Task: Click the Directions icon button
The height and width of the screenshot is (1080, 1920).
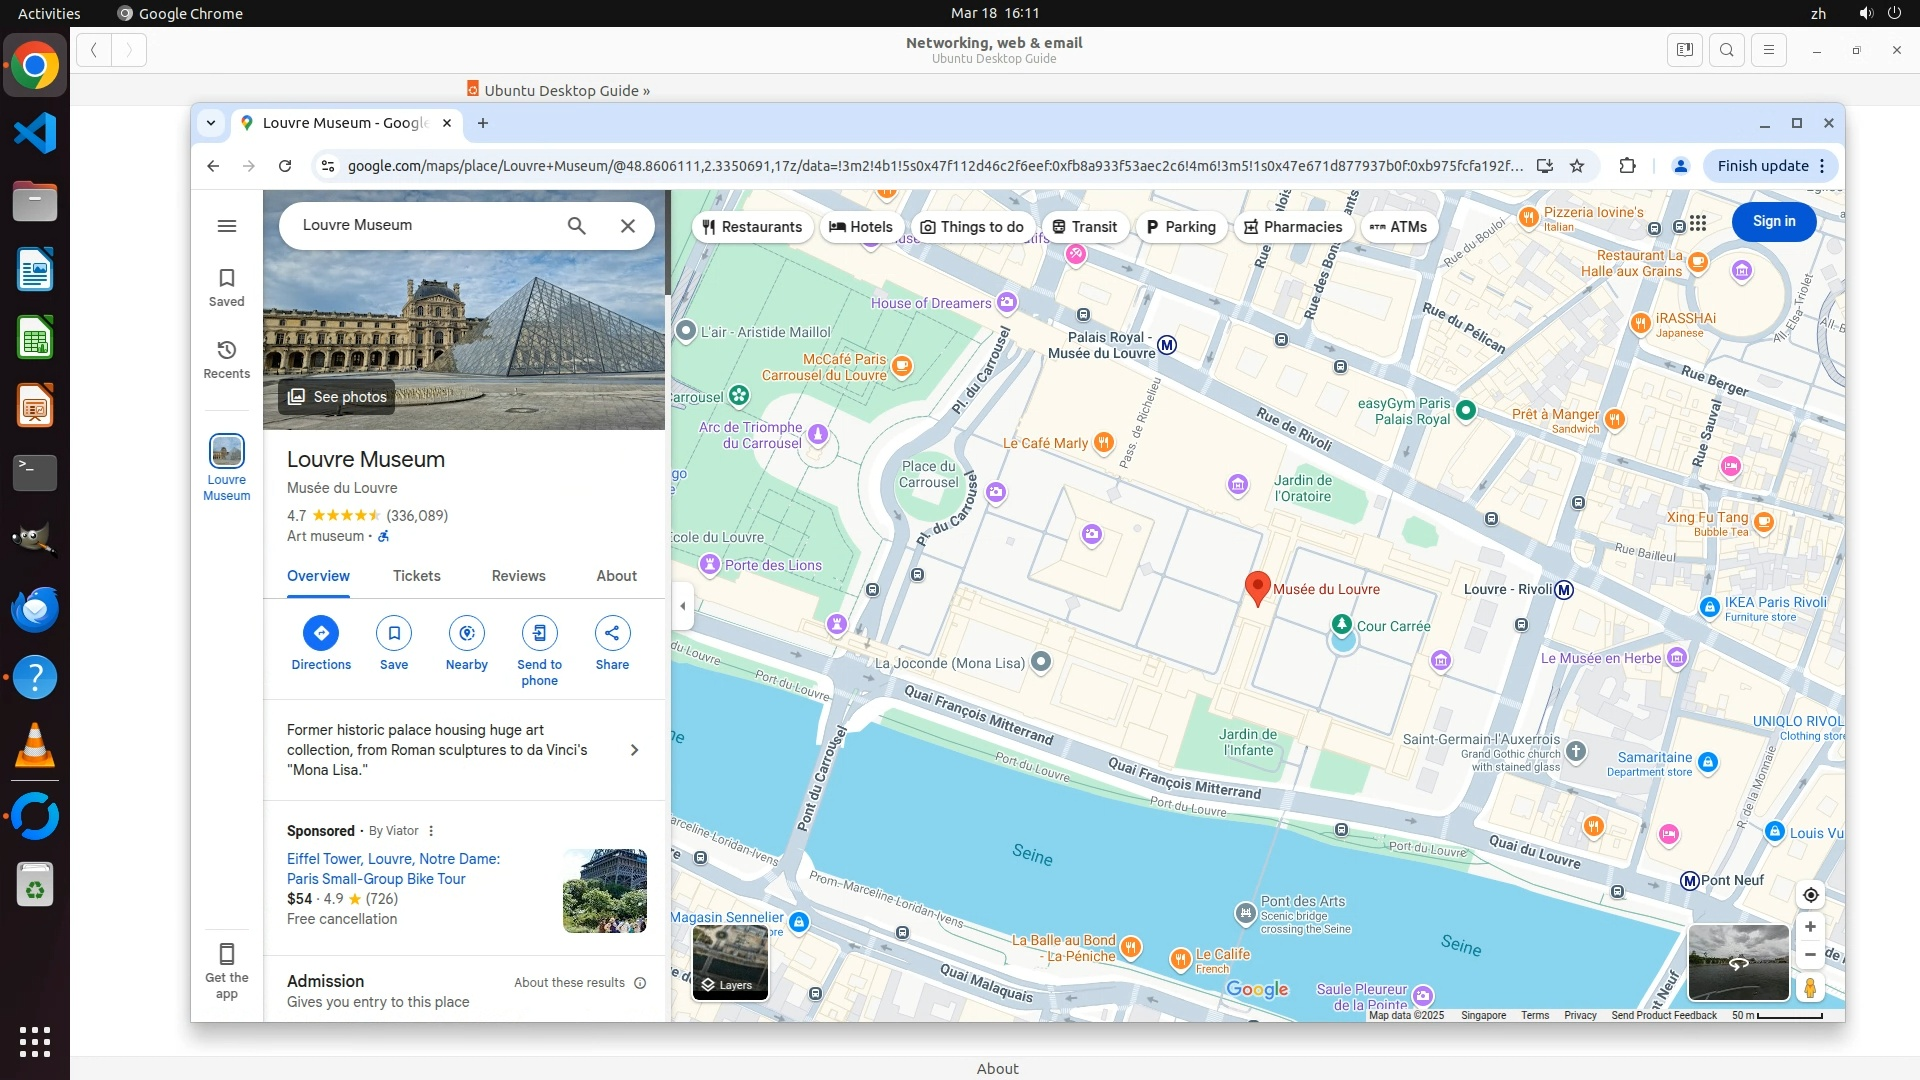Action: pyautogui.click(x=321, y=633)
